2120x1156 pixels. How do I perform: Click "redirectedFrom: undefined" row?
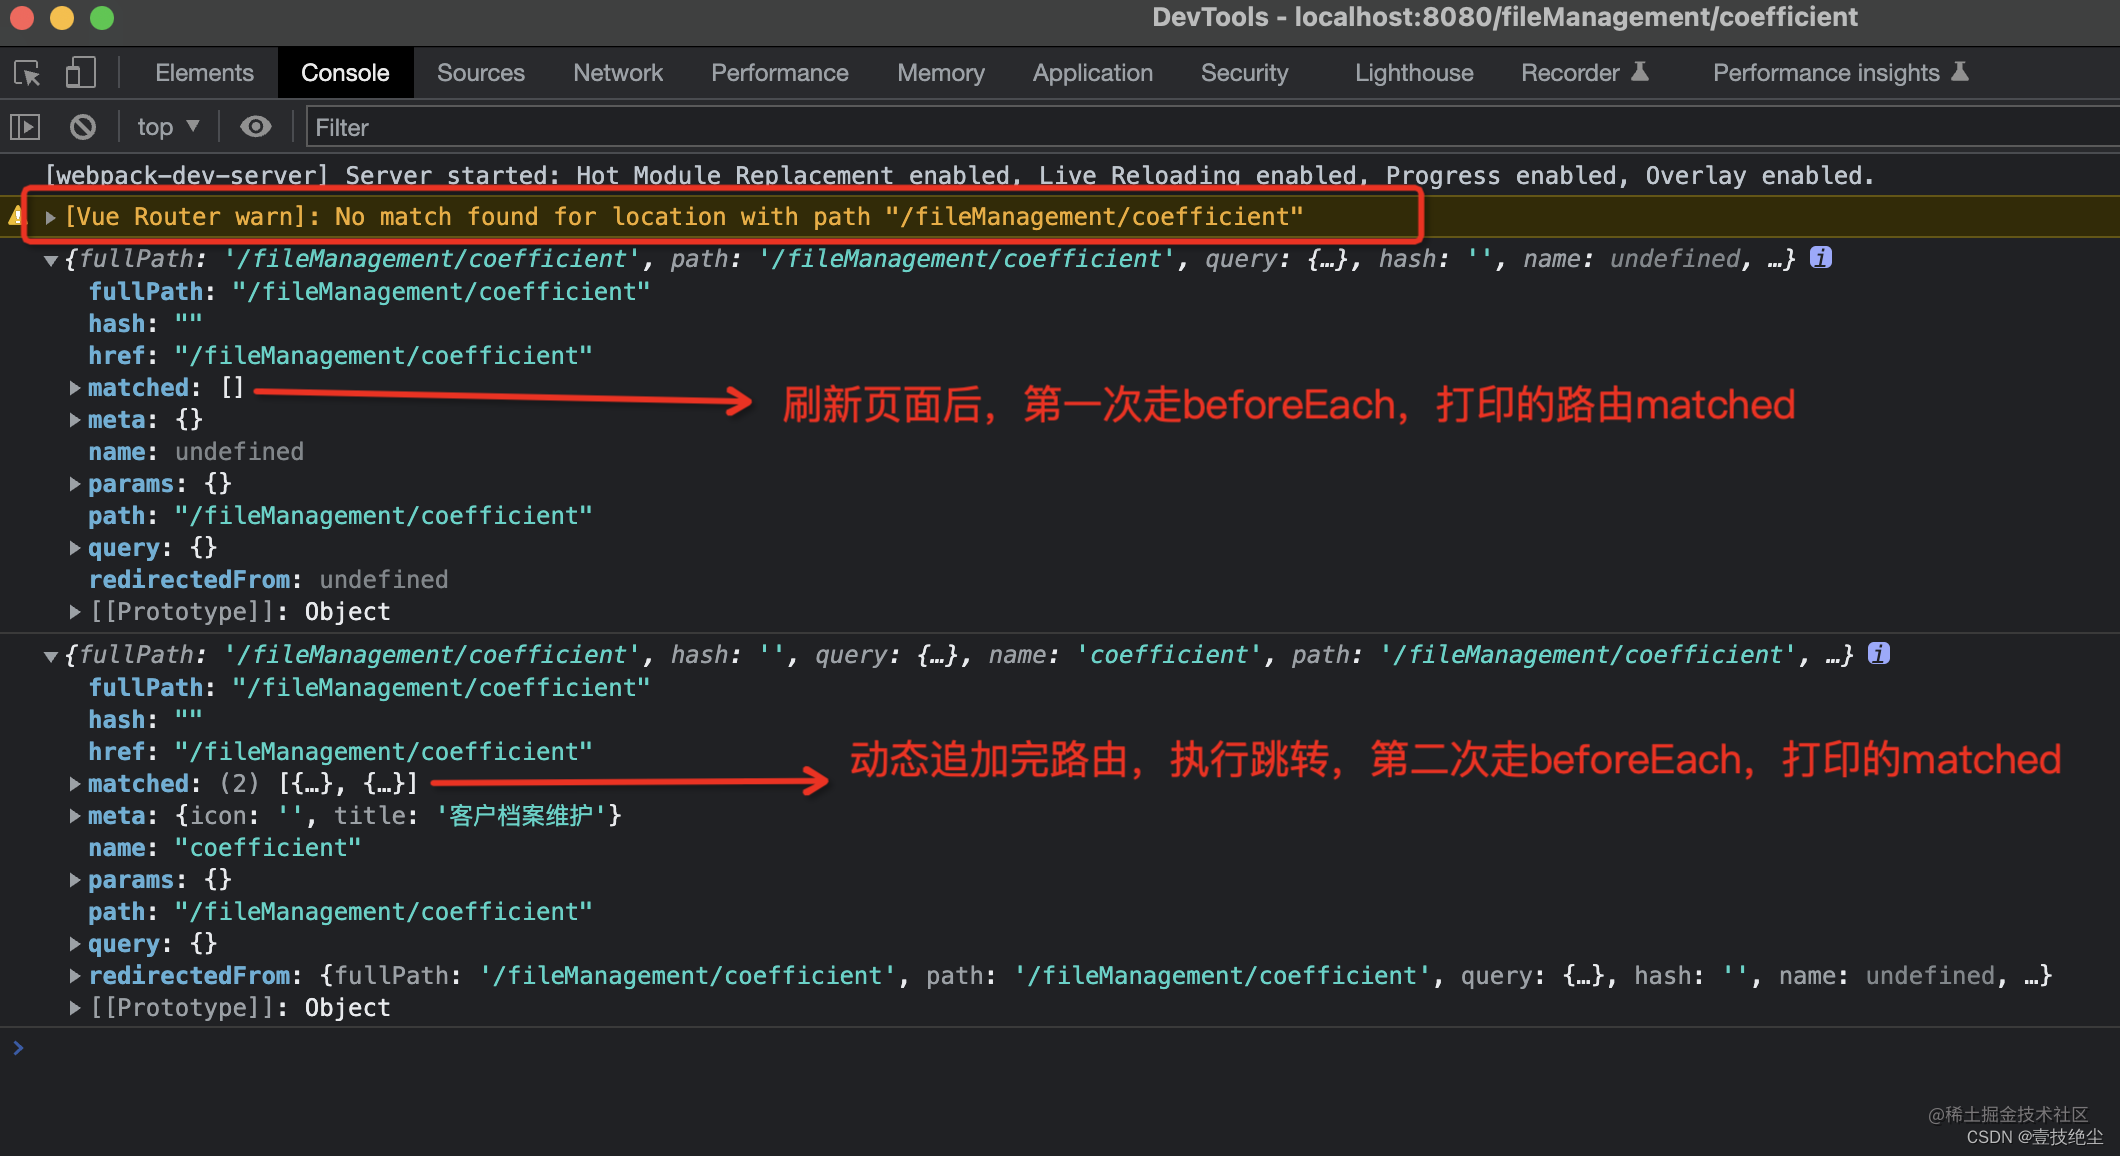click(268, 580)
